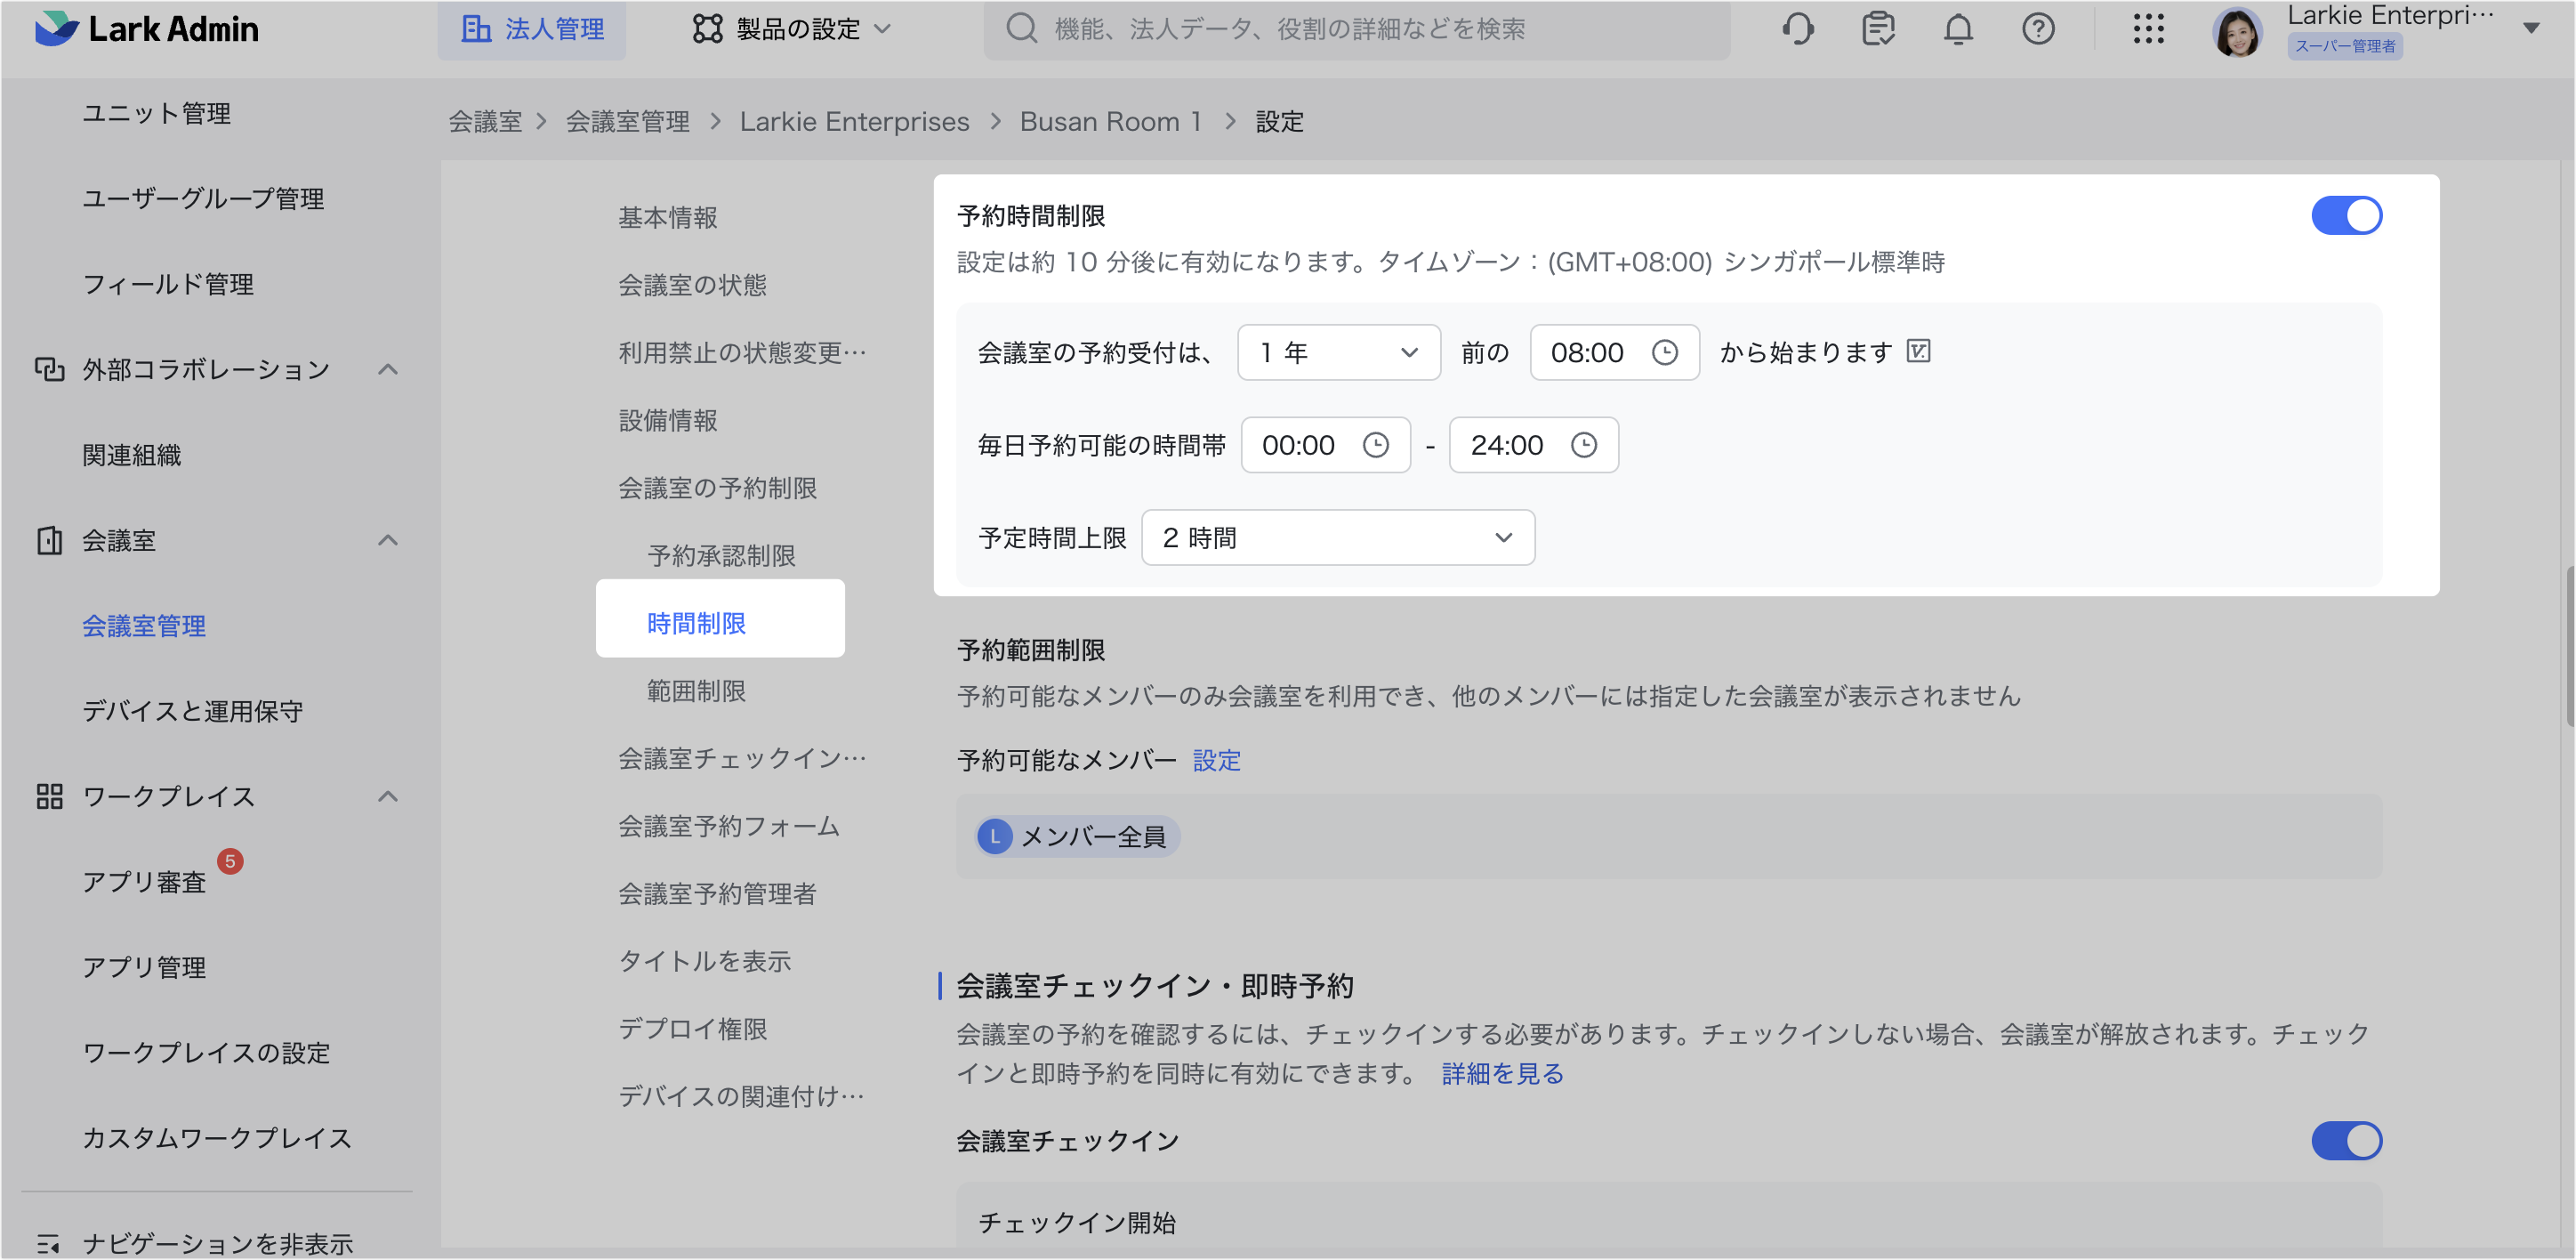Screen dimensions: 2576x1260
Task: Click clock icon in 08:00 time field
Action: tap(1664, 352)
